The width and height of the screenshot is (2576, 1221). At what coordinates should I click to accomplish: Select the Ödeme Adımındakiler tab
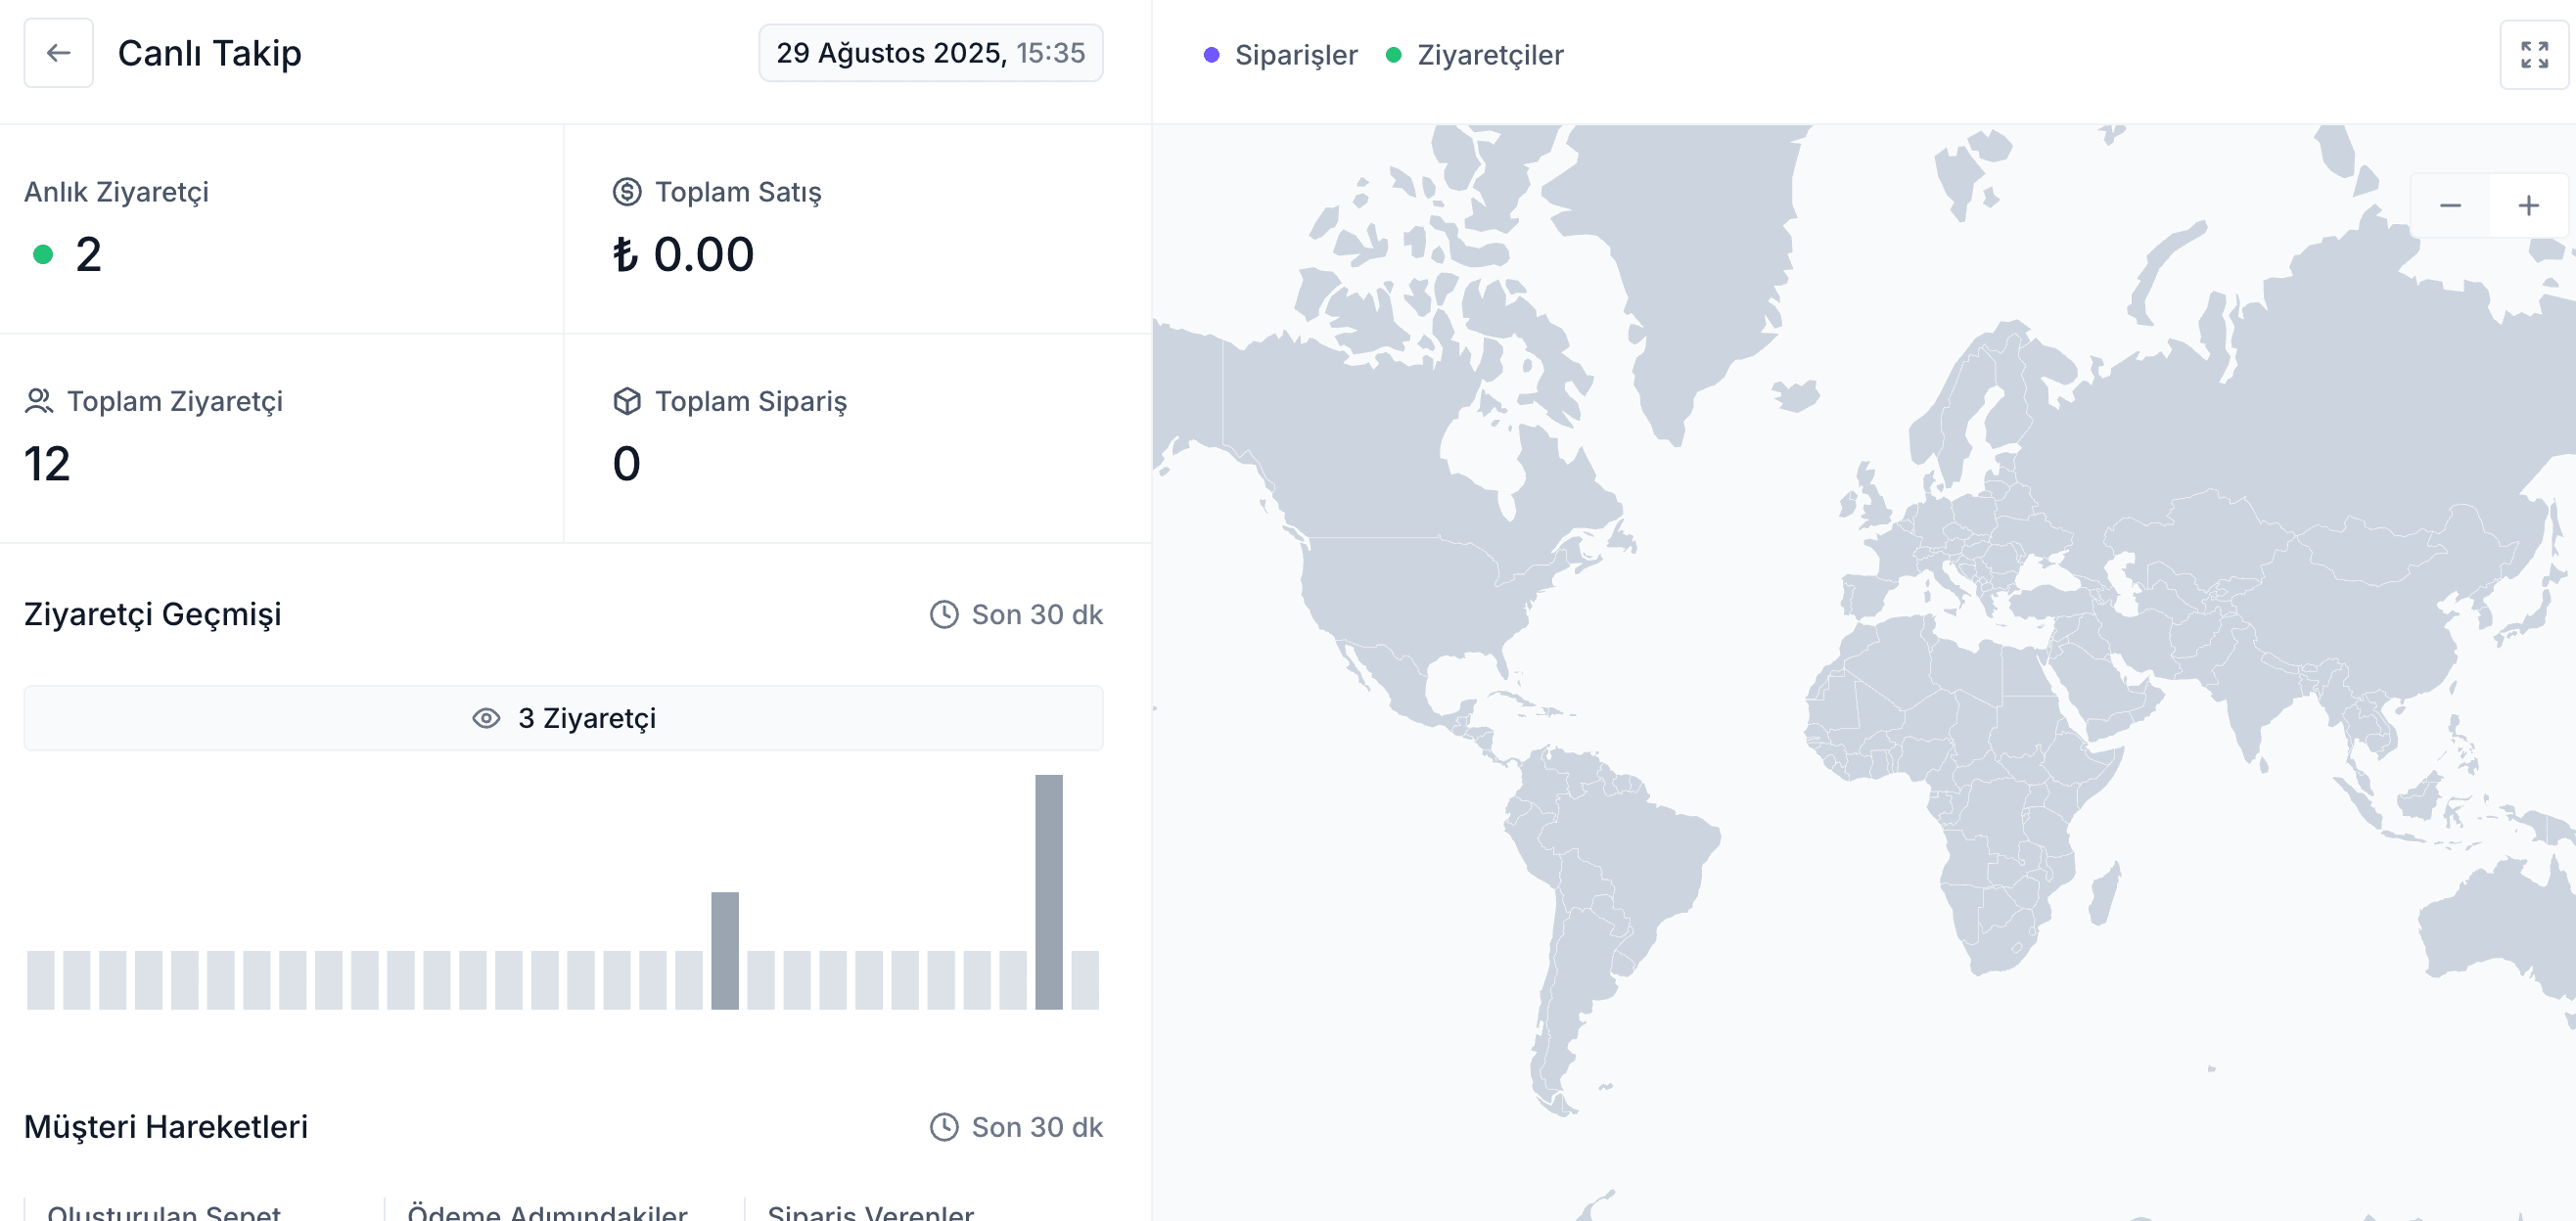(x=547, y=1211)
